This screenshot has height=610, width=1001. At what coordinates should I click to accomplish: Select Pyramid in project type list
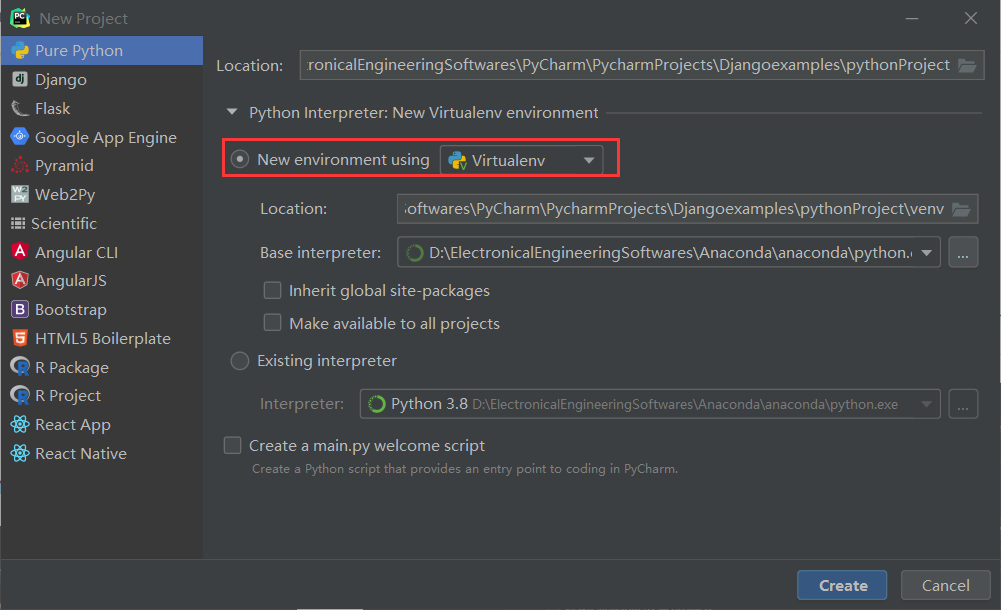point(102,166)
